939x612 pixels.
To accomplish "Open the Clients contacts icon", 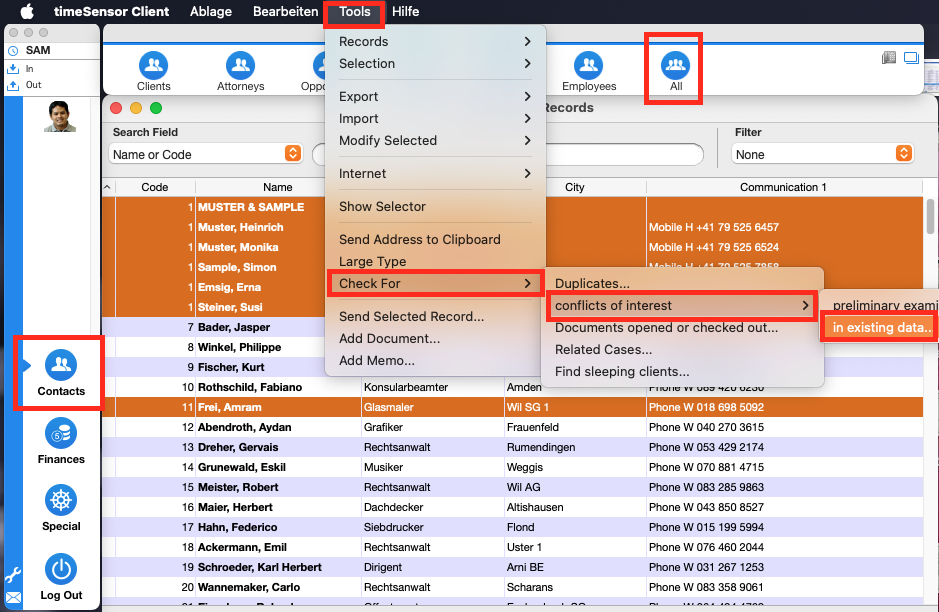I will [153, 66].
